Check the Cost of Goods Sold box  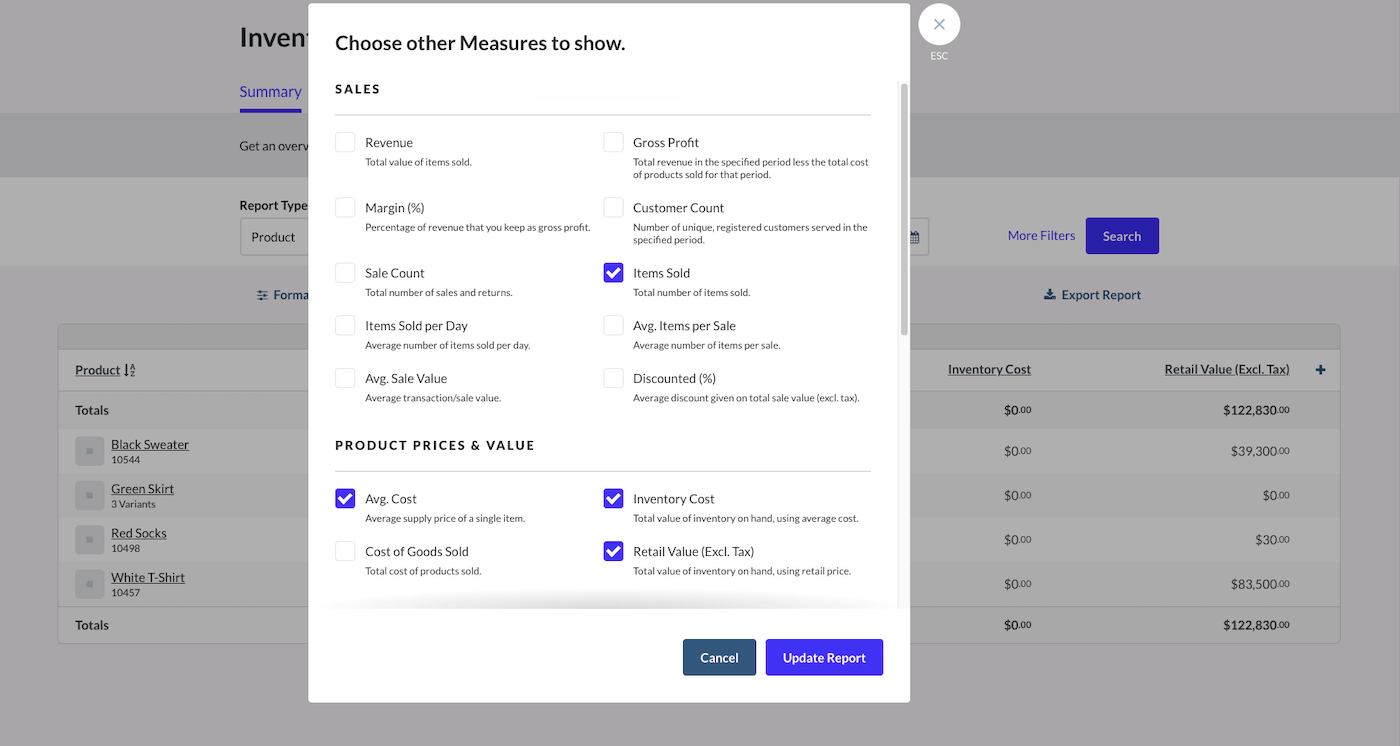tap(345, 551)
